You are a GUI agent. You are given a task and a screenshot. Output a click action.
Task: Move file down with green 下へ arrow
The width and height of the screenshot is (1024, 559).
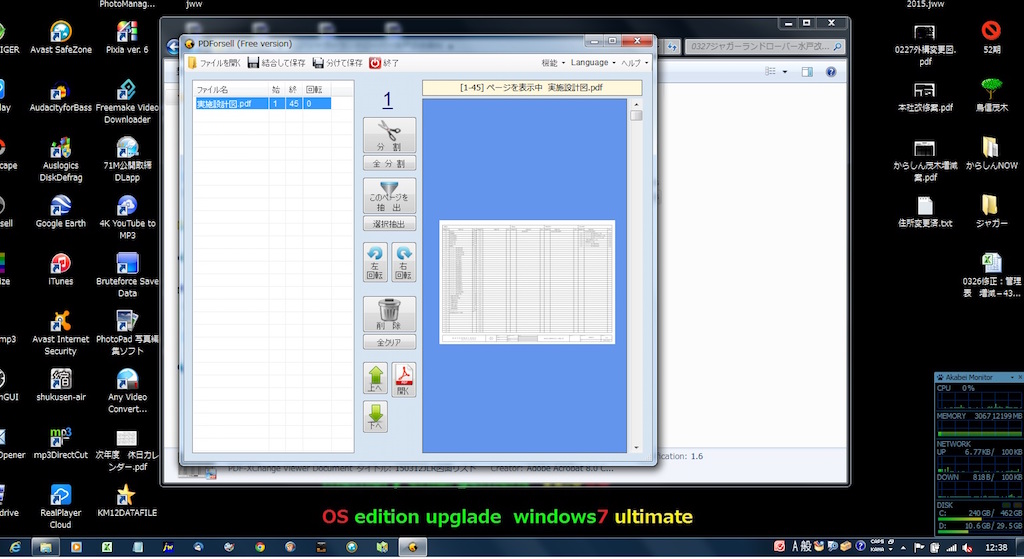tap(376, 417)
